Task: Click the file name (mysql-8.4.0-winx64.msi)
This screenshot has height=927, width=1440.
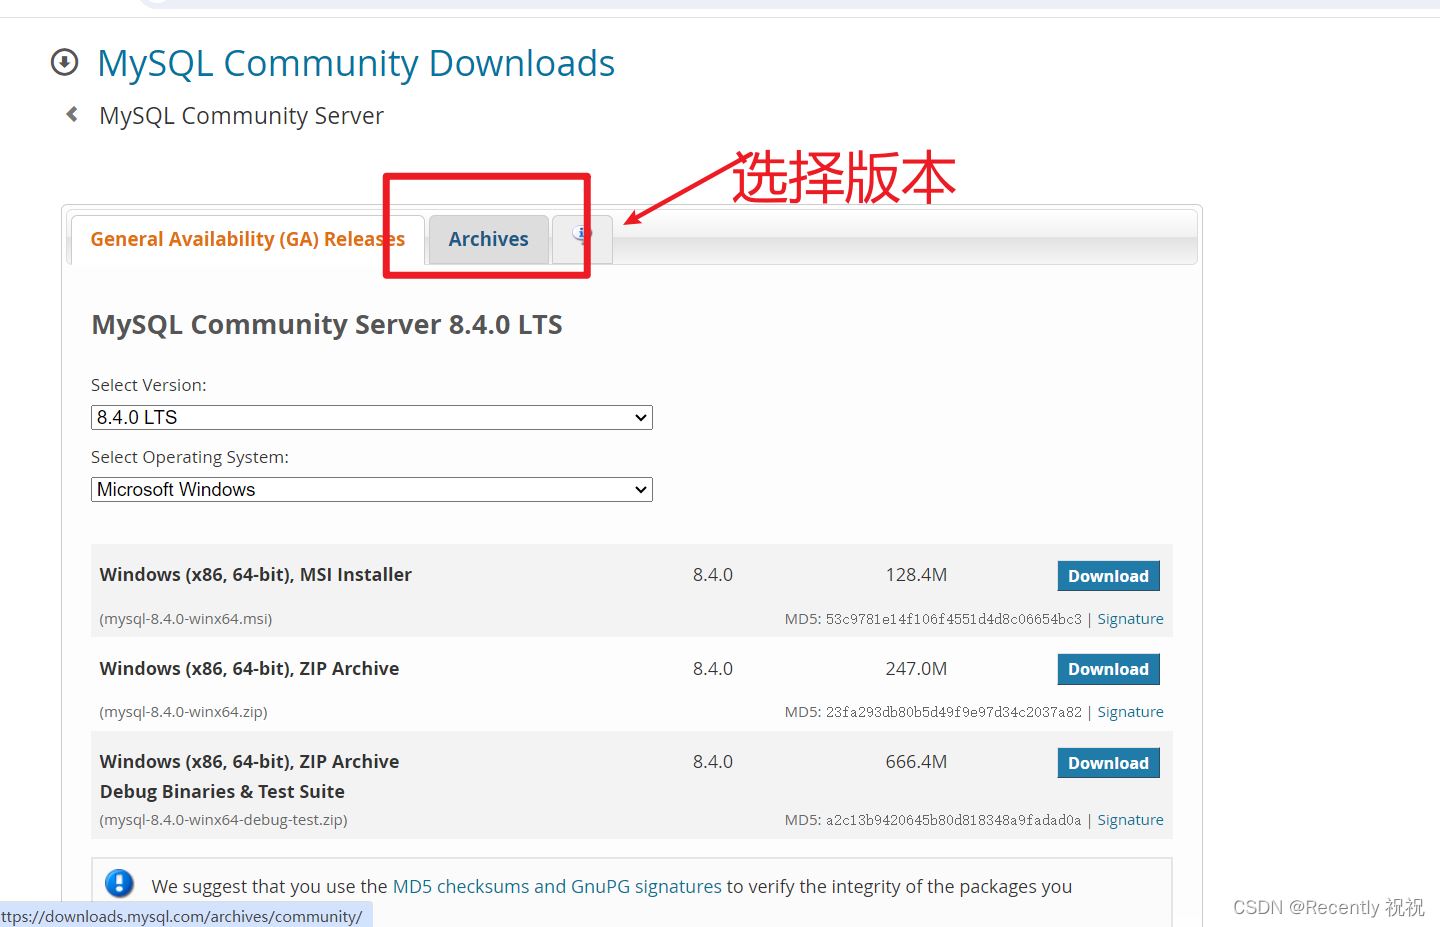Action: click(x=186, y=619)
